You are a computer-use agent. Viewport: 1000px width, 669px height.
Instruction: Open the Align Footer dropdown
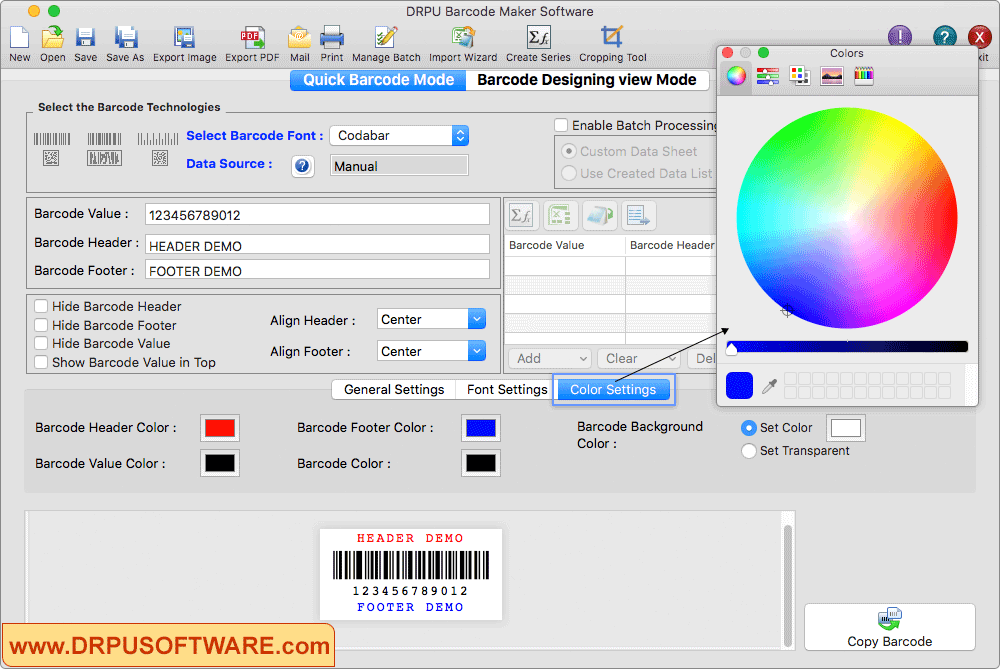tap(431, 351)
